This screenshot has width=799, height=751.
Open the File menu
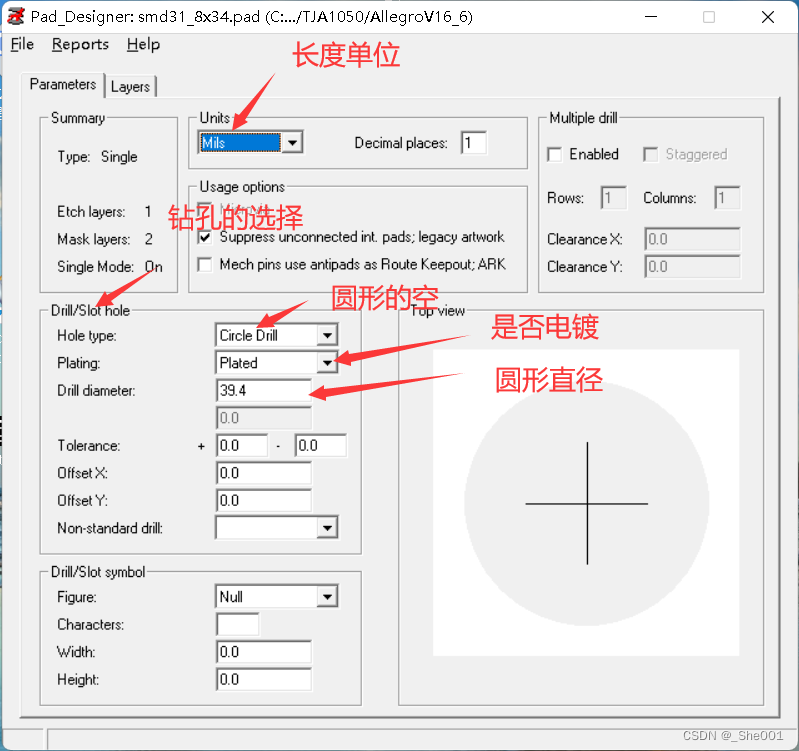pos(22,44)
